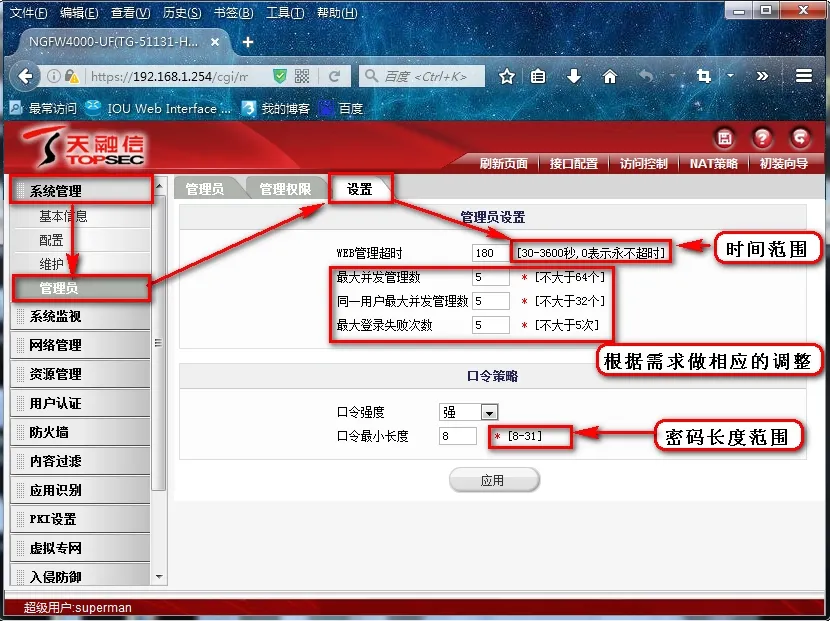Open 维护 in the sidebar

pyautogui.click(x=51, y=264)
